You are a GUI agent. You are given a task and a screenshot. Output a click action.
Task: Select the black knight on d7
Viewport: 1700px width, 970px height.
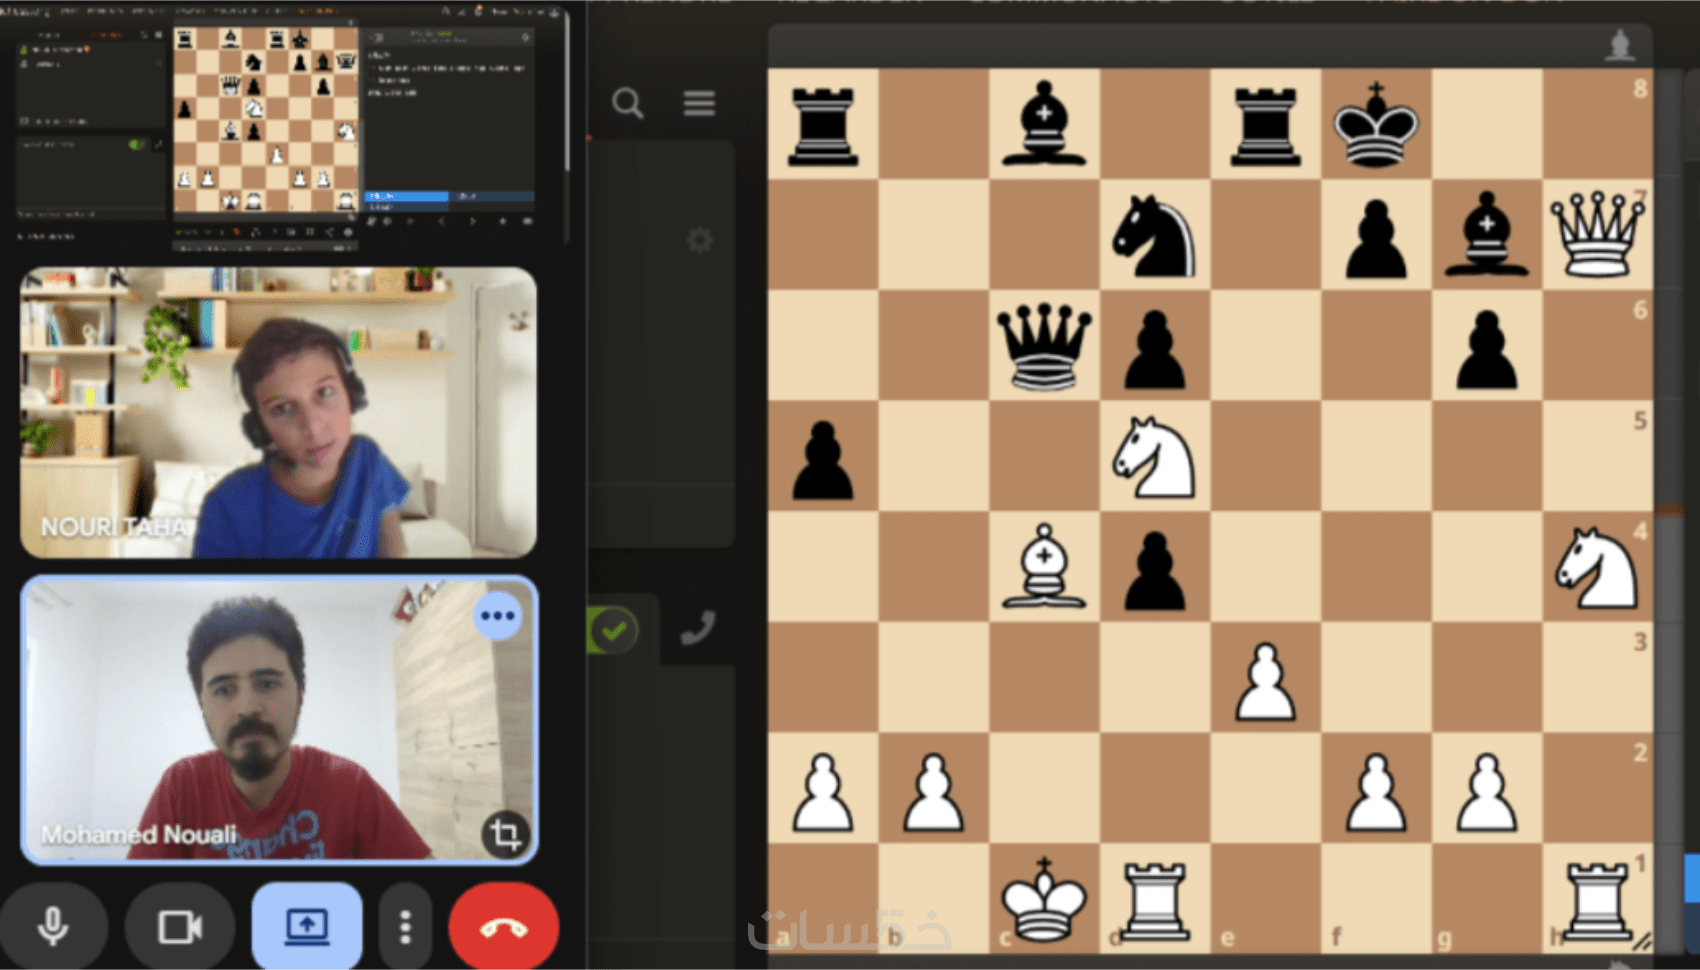tap(1154, 235)
